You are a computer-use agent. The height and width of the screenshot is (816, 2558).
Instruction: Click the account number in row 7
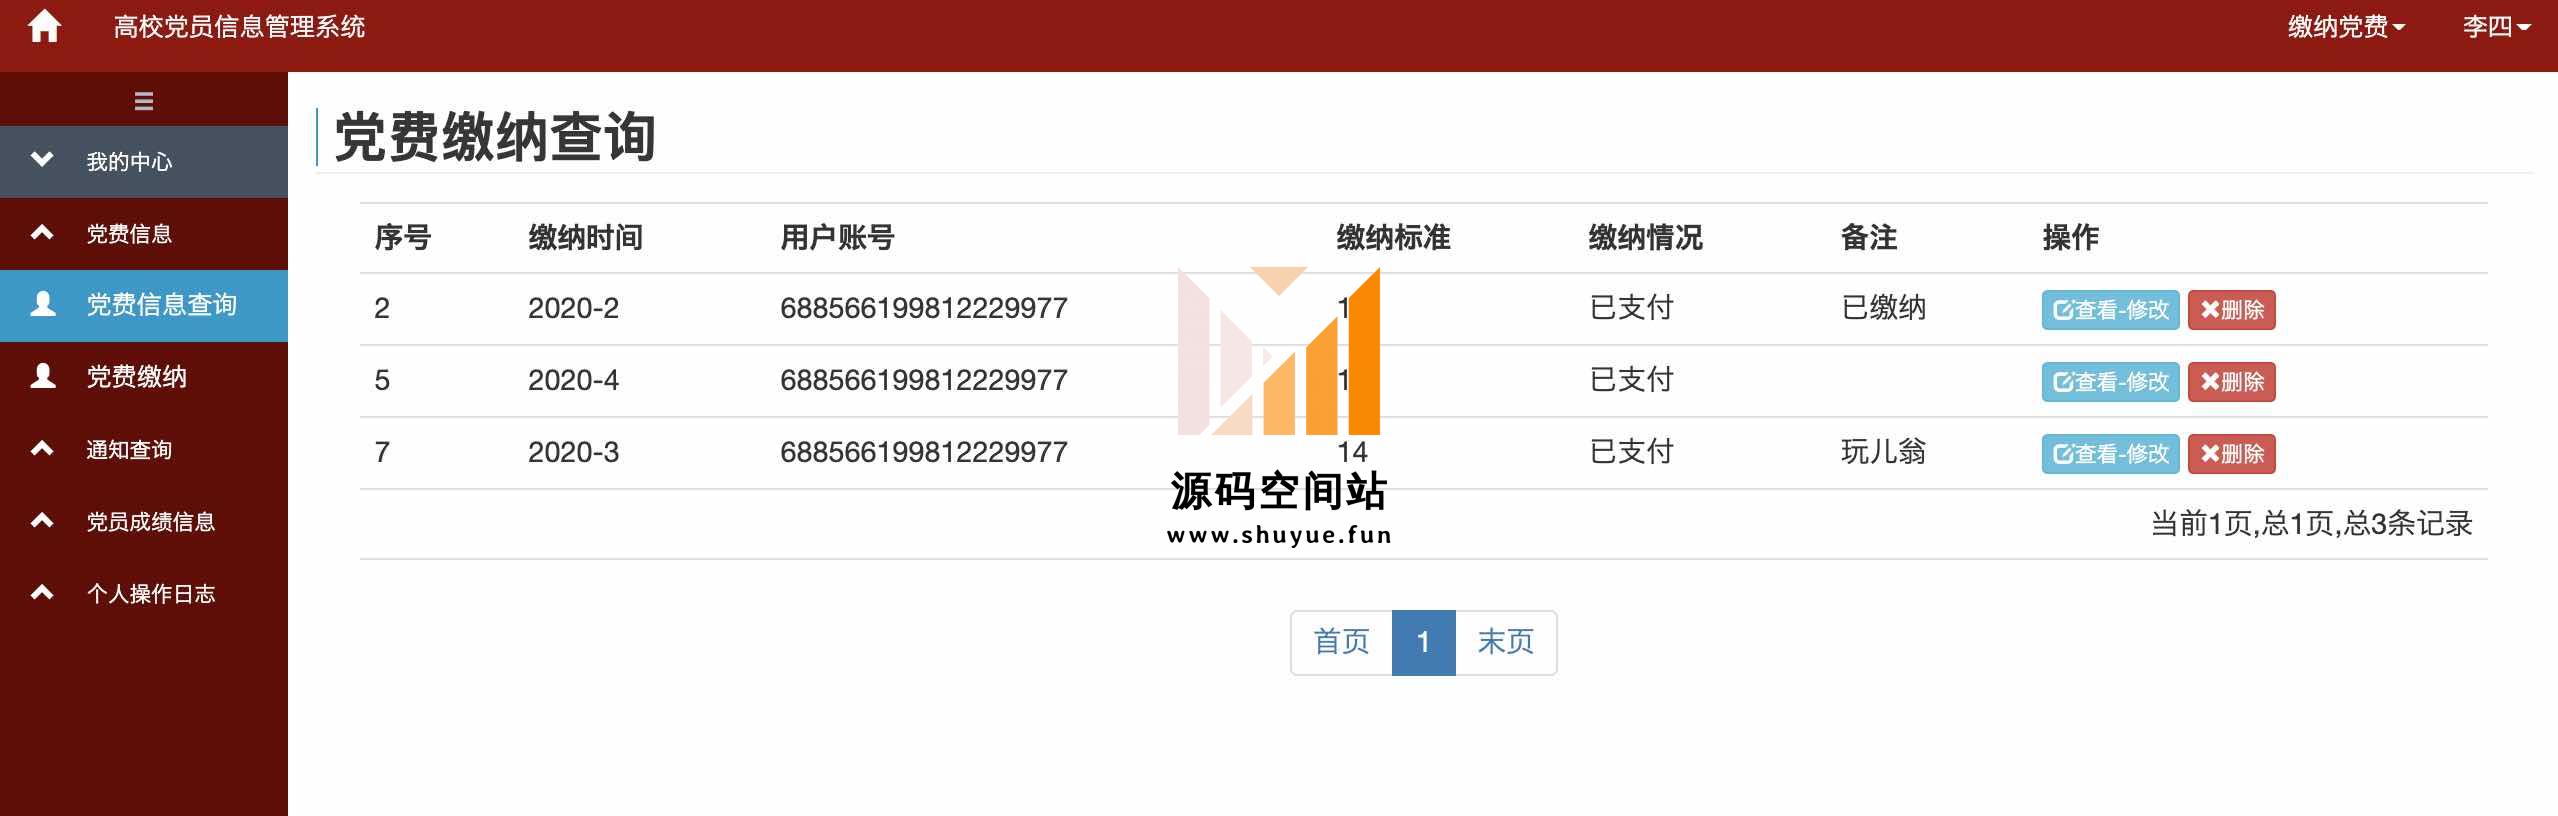tap(924, 452)
